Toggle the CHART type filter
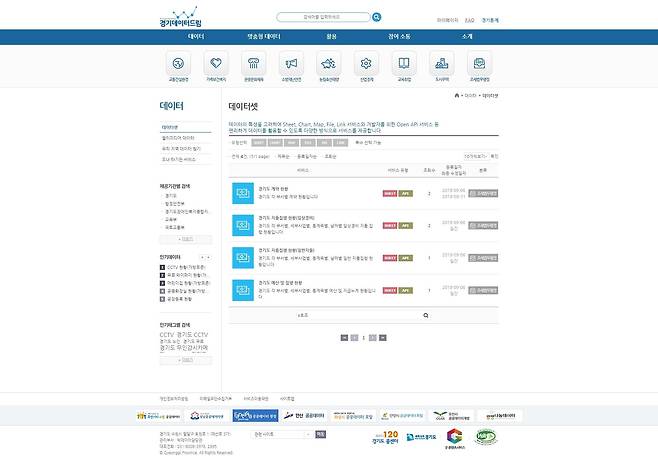 [x=275, y=143]
